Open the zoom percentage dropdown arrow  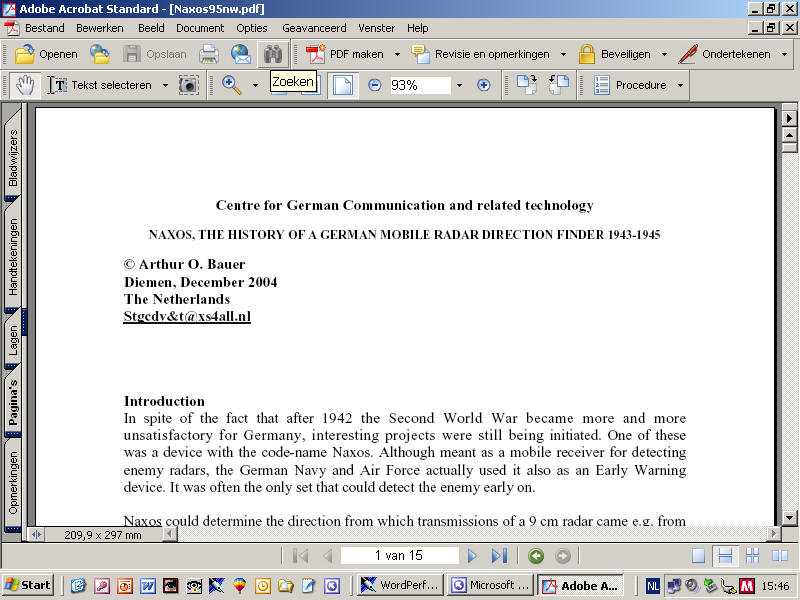coord(459,86)
